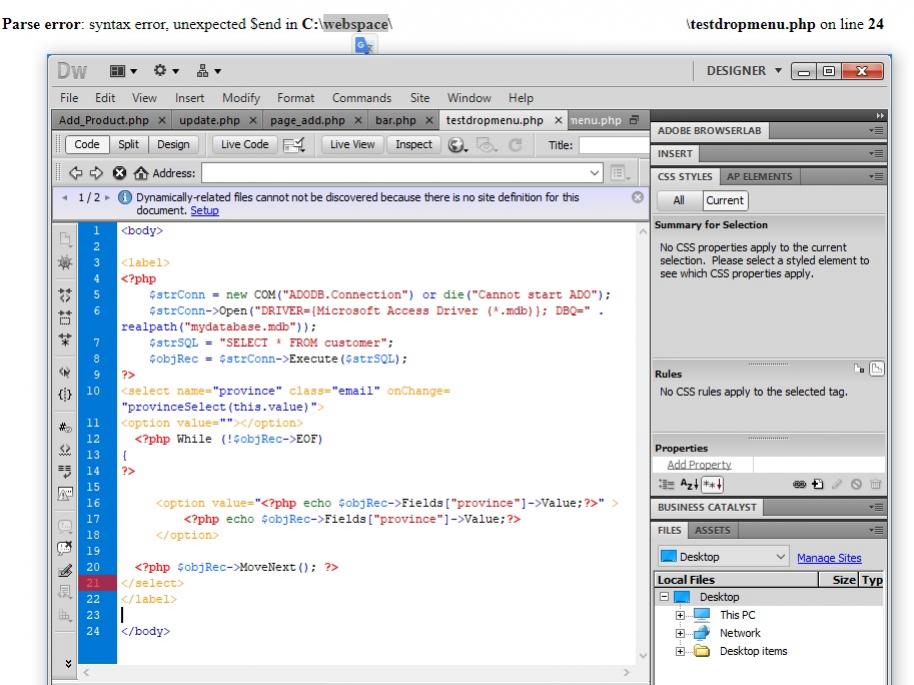Select All mode in CSS Styles
914x685 pixels.
point(679,200)
